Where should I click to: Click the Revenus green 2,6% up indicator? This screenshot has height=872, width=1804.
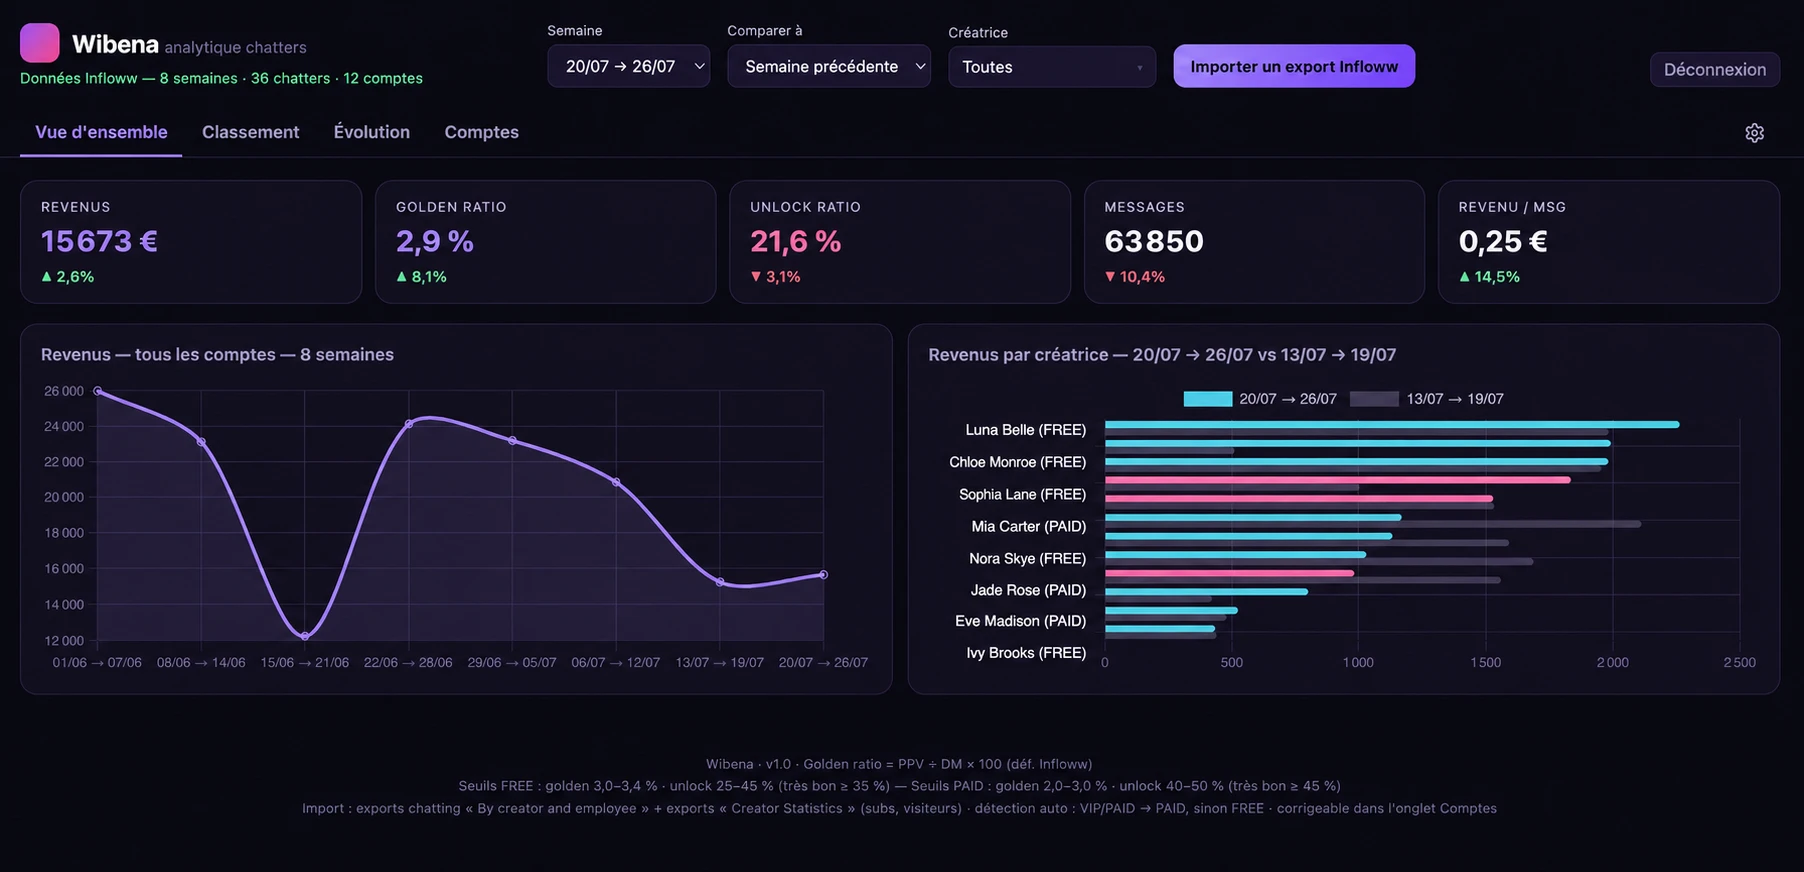[x=68, y=277]
